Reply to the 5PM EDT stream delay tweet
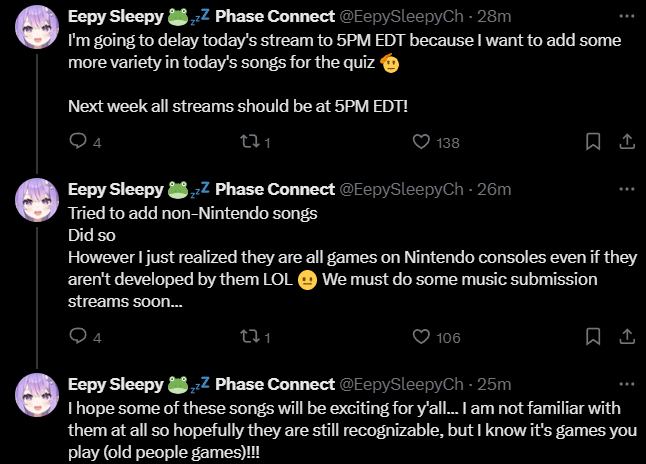The width and height of the screenshot is (646, 464). tap(78, 143)
